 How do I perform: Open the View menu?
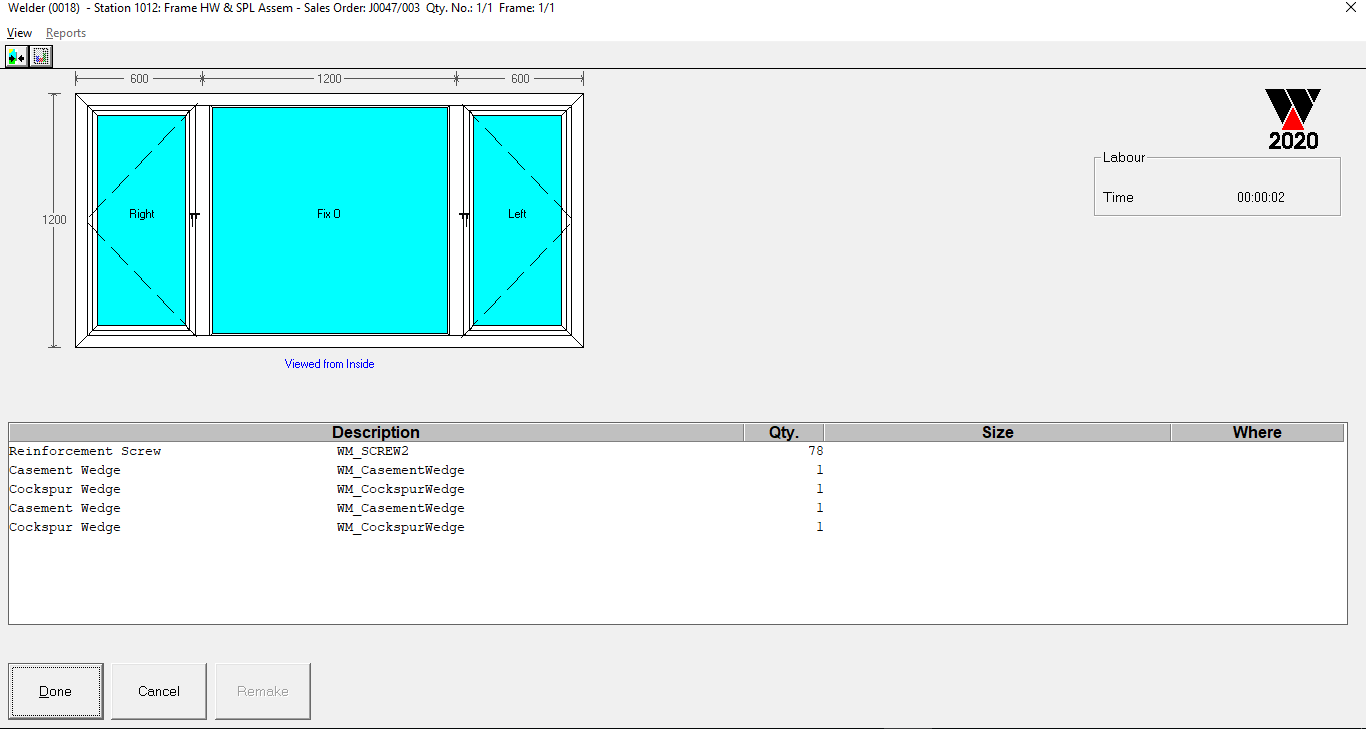point(19,33)
